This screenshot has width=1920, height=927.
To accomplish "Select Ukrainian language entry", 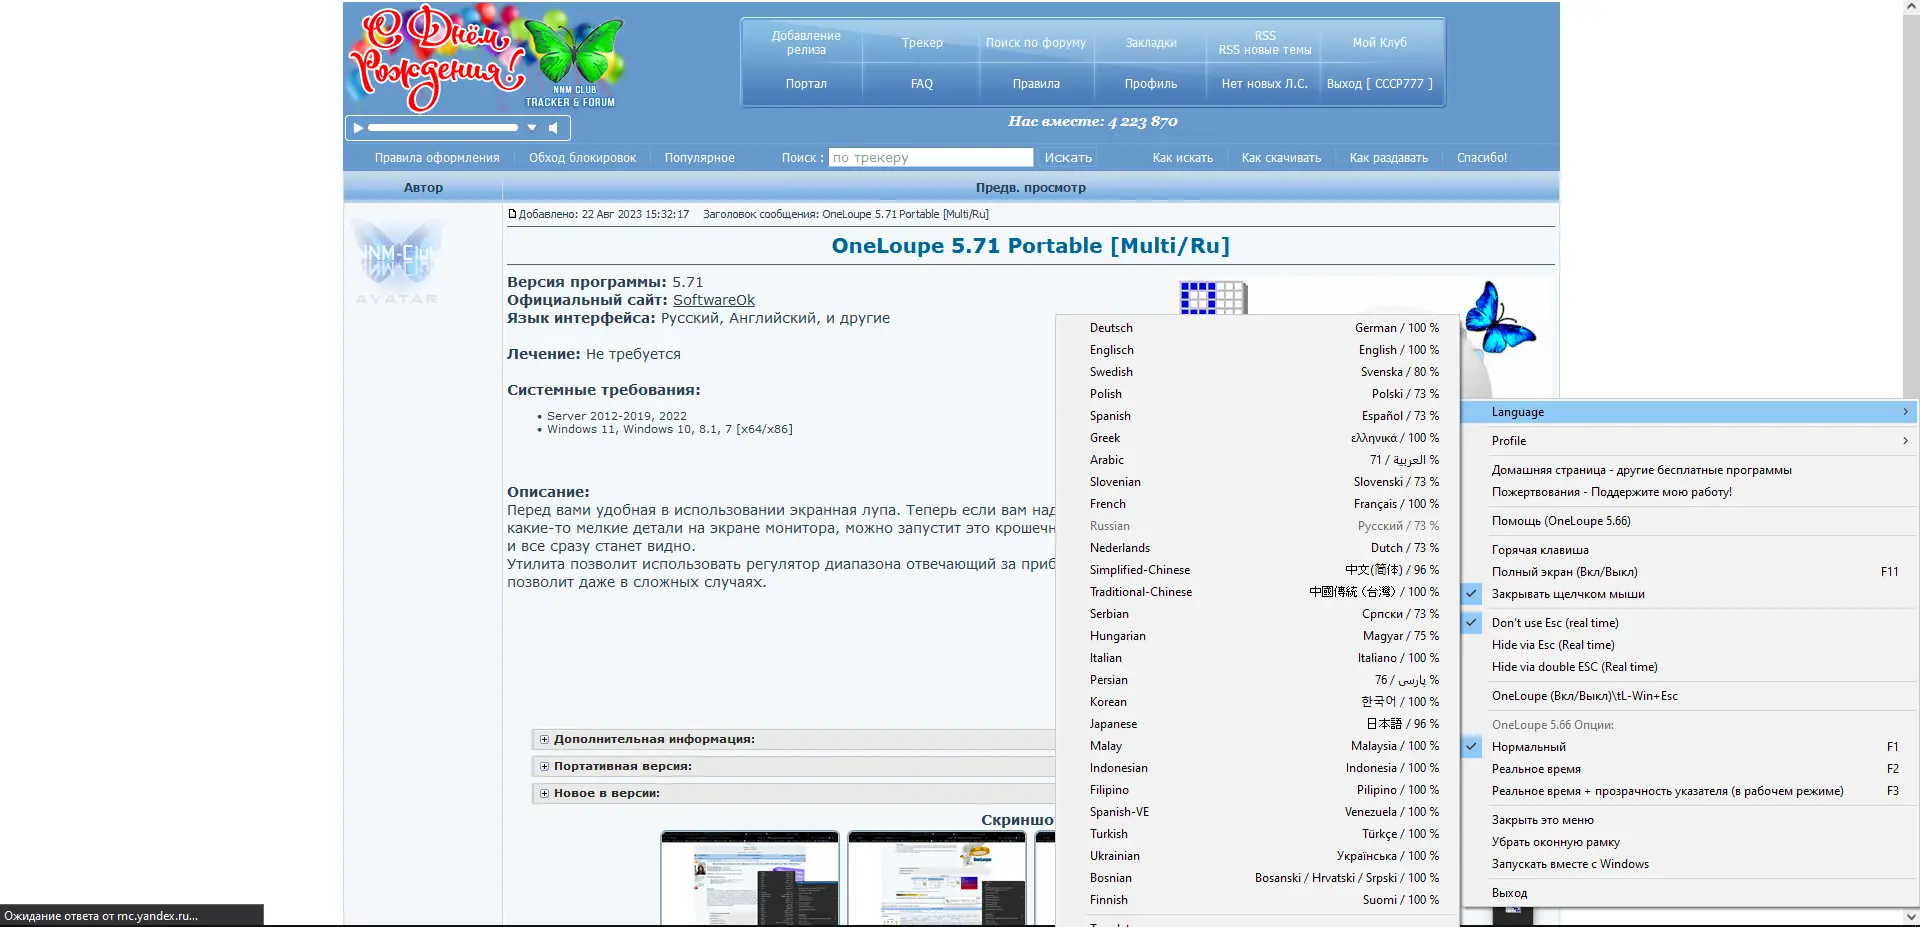I will point(1258,856).
